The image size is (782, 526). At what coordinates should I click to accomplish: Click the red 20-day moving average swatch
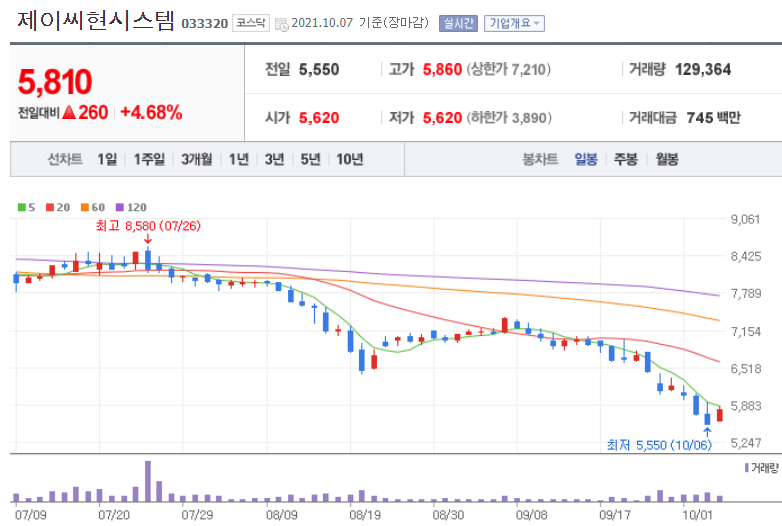[x=50, y=207]
